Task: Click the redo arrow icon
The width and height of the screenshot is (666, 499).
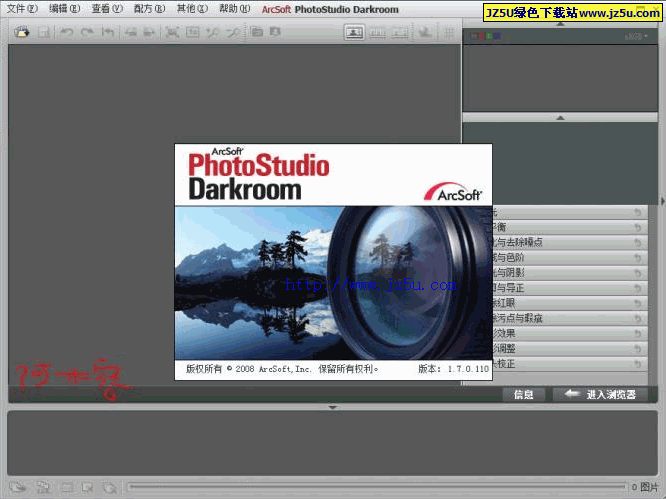Action: (x=87, y=32)
